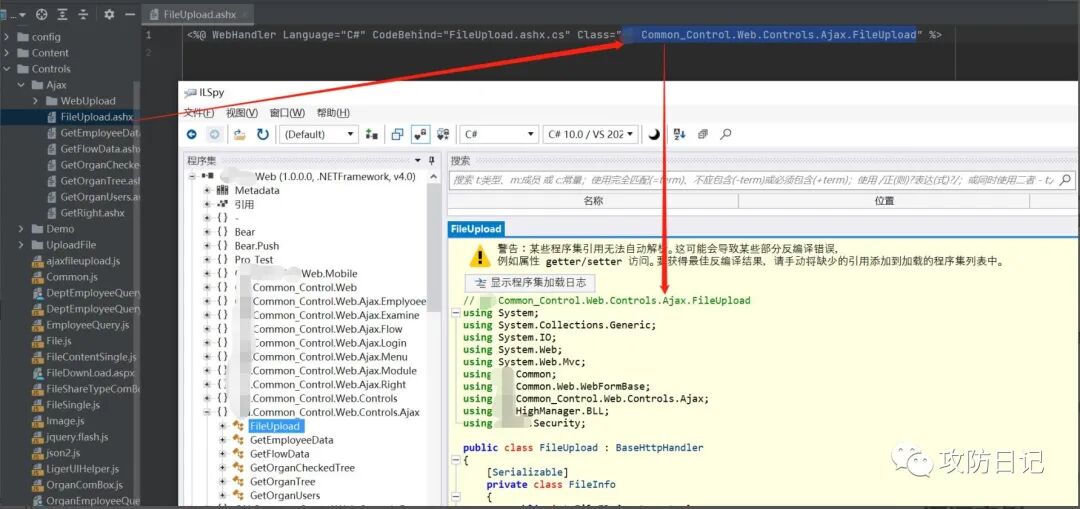
Task: Collapse the Web assembly root node
Action: [x=192, y=176]
